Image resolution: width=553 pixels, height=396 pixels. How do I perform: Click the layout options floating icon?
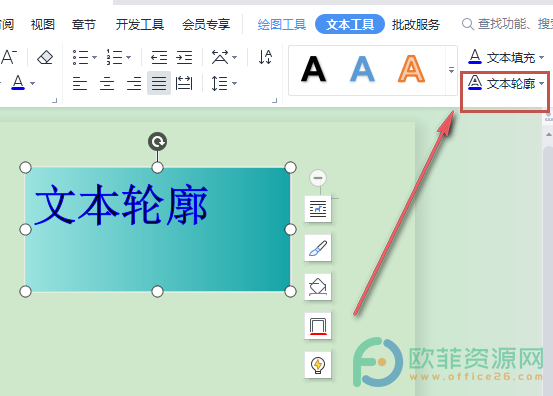coord(318,209)
